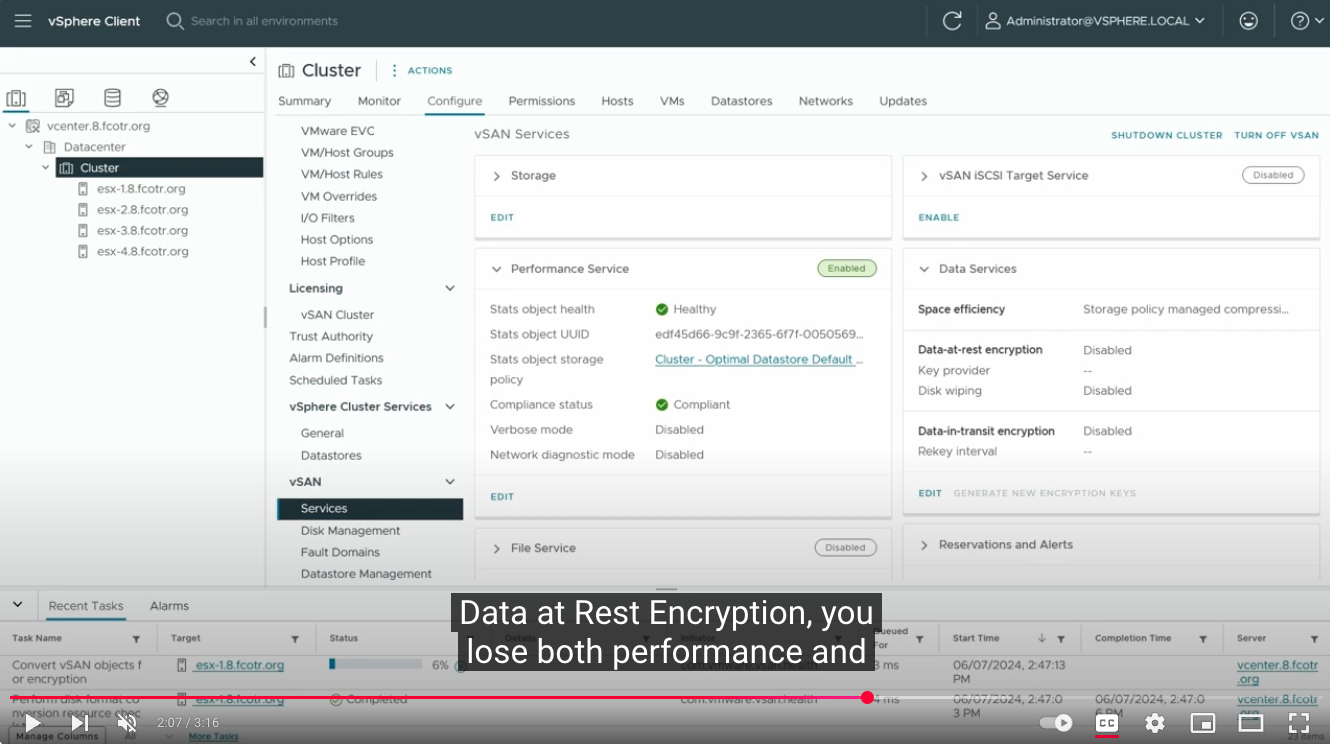1330x744 pixels.
Task: Filter the Start Time column
Action: (x=1061, y=639)
